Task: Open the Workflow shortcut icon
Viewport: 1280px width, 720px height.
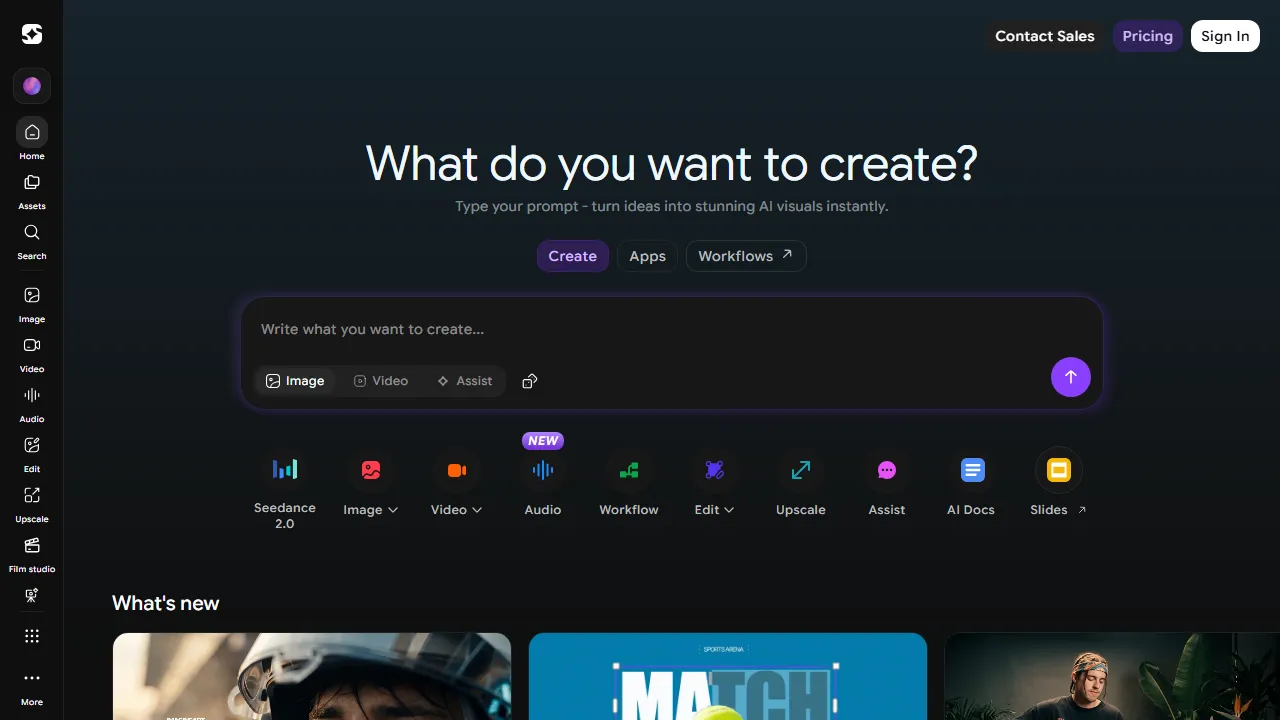Action: coord(629,470)
